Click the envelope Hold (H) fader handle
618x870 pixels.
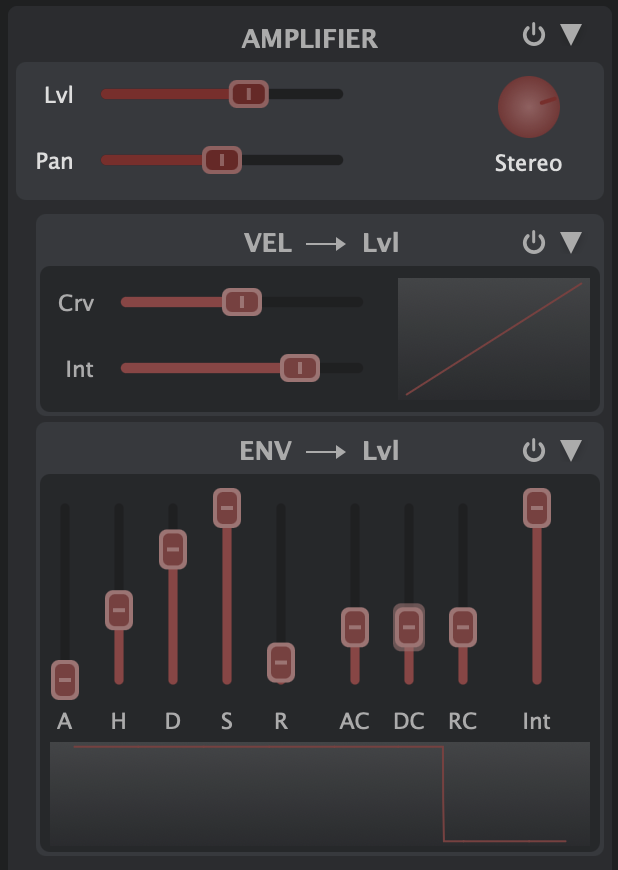[x=119, y=609]
